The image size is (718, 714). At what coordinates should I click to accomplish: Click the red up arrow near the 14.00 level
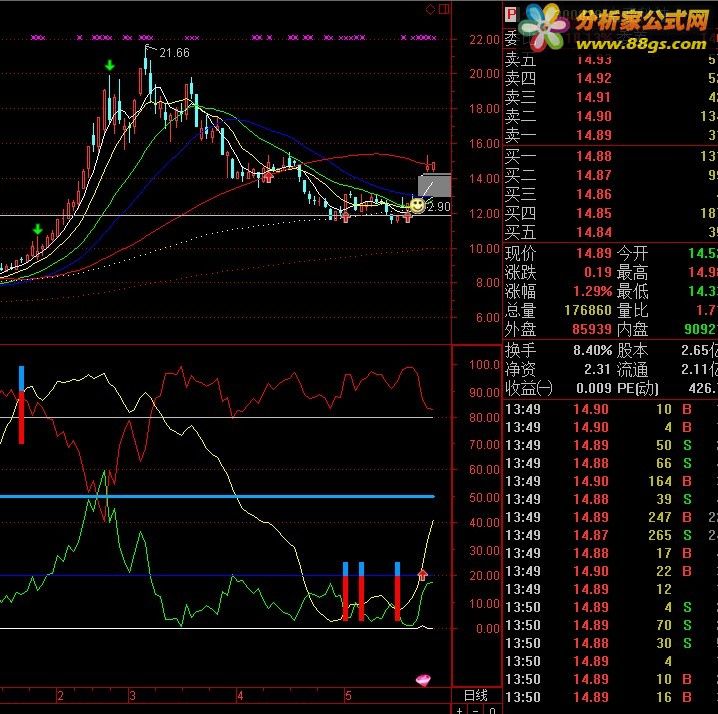268,177
